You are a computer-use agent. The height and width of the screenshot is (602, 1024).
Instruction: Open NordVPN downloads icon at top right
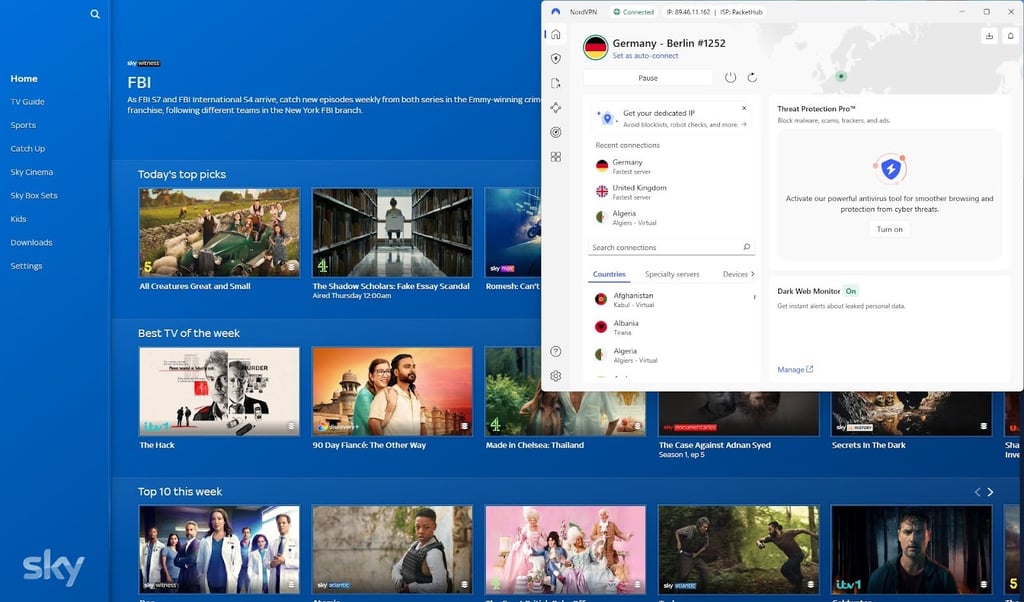(989, 36)
